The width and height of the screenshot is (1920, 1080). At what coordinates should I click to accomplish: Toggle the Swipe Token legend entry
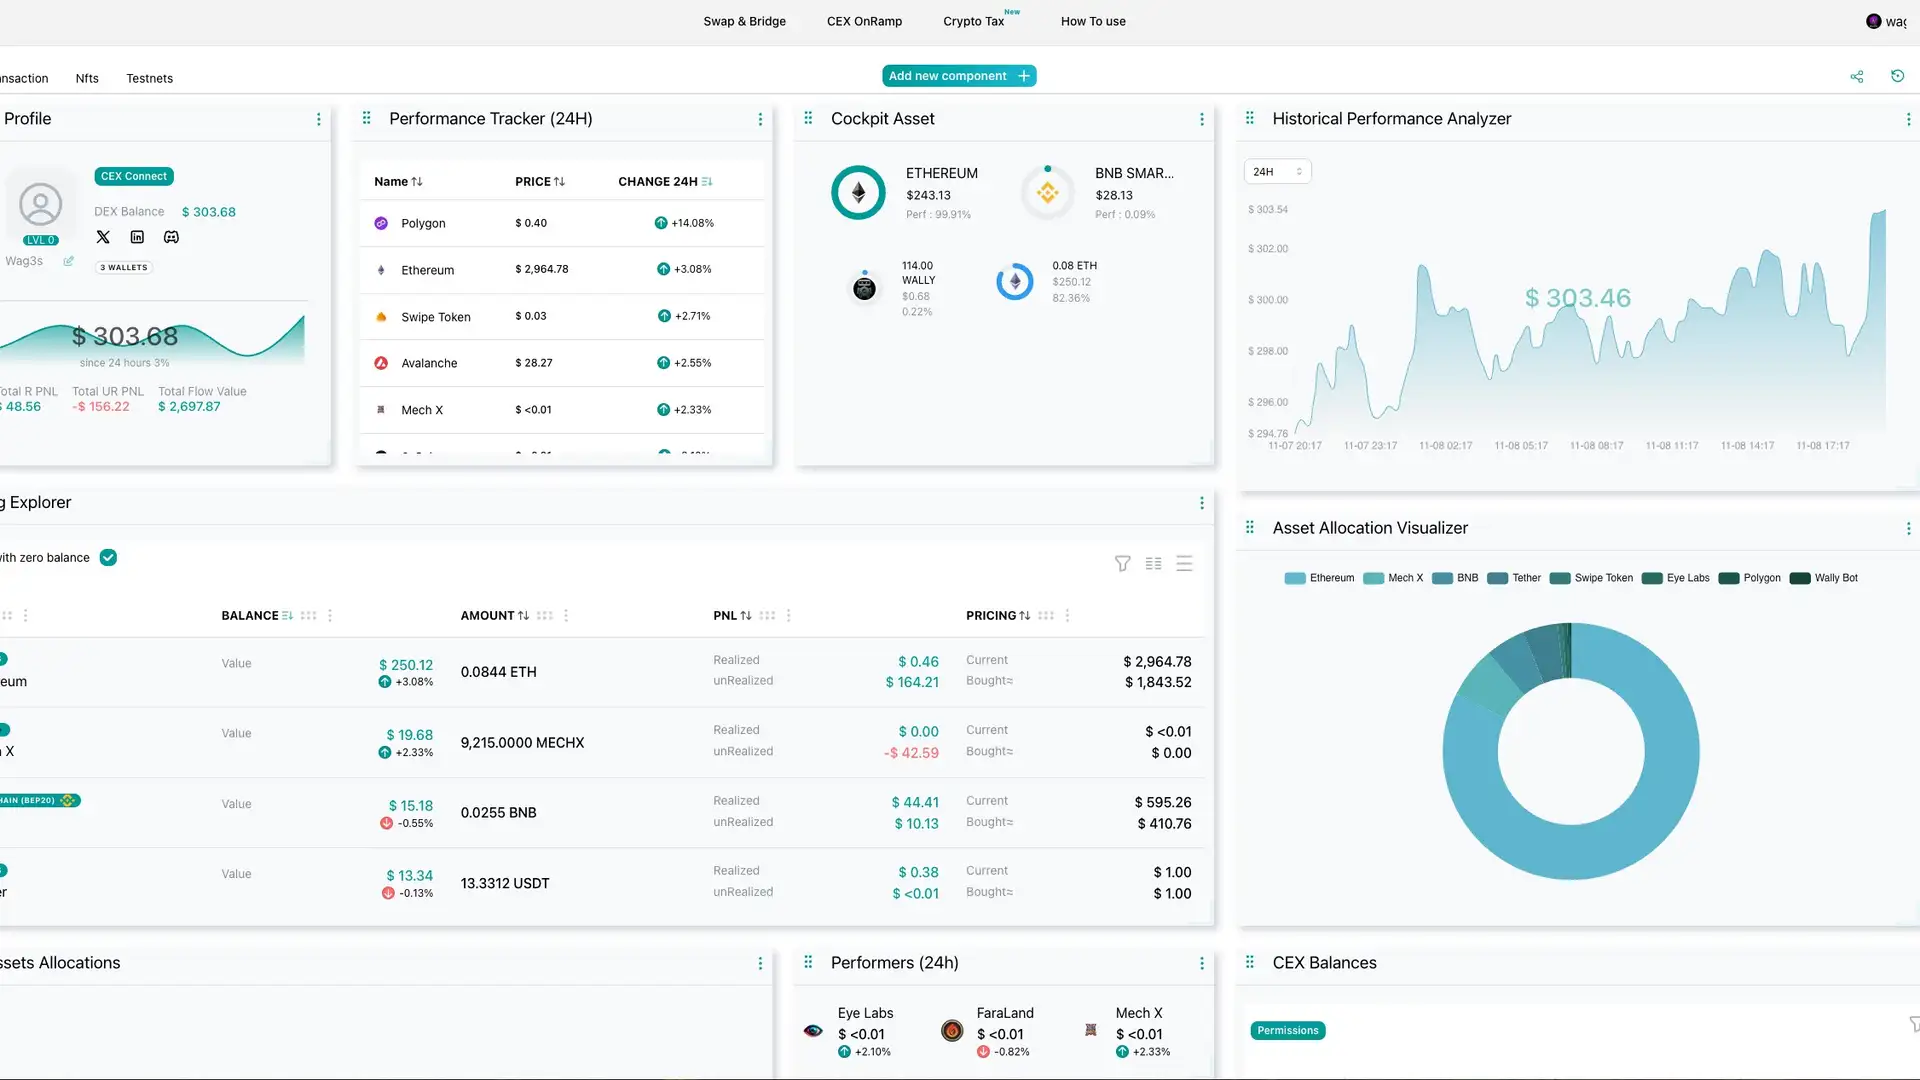[x=1591, y=578]
